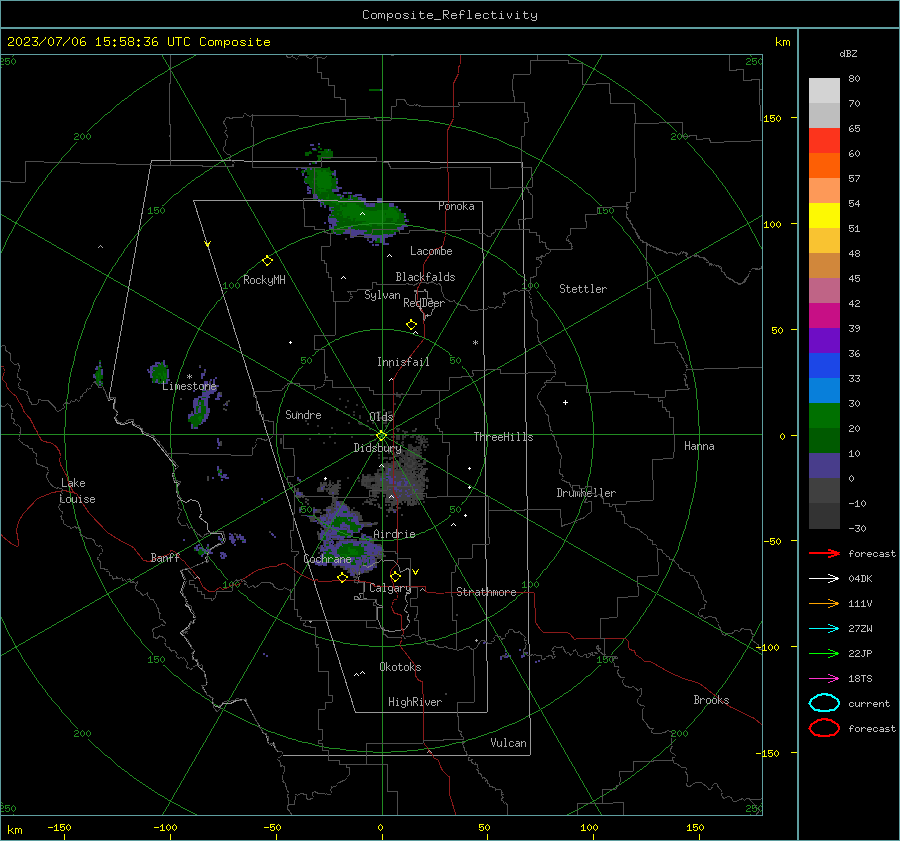Screen dimensions: 900x841
Task: Select the Blackfalds label
Action: 425,277
